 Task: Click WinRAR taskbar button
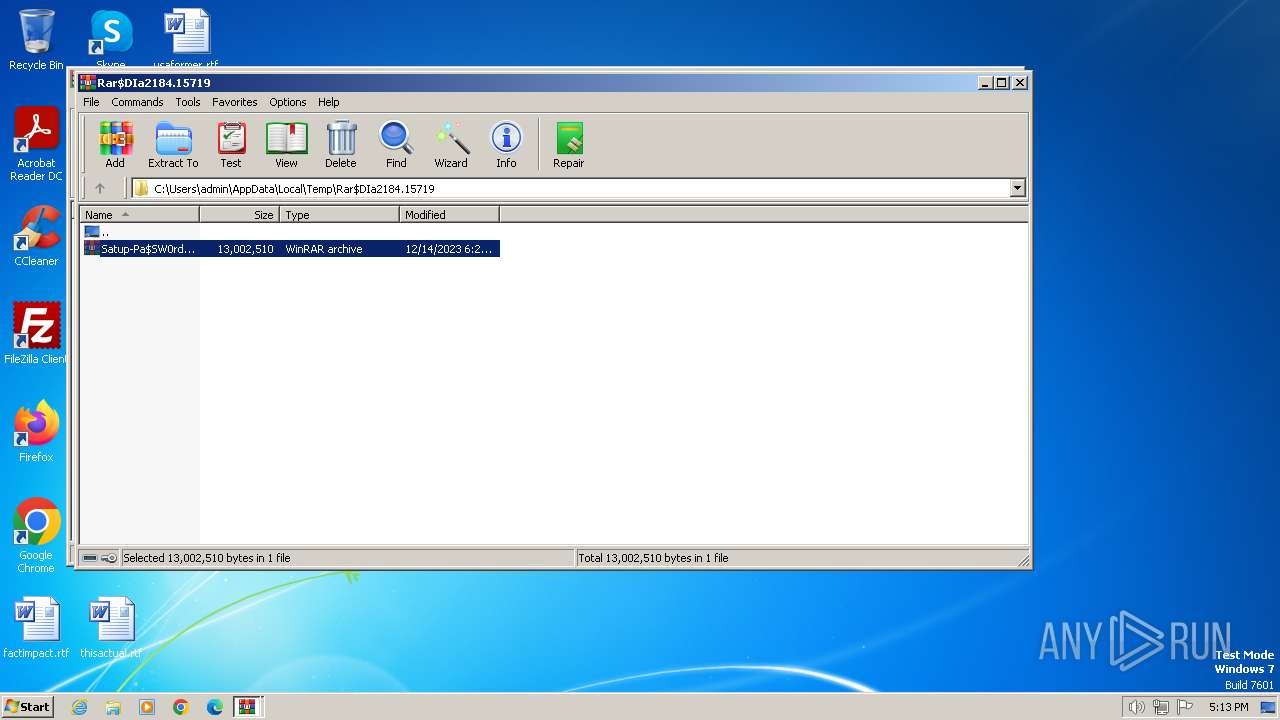click(247, 707)
